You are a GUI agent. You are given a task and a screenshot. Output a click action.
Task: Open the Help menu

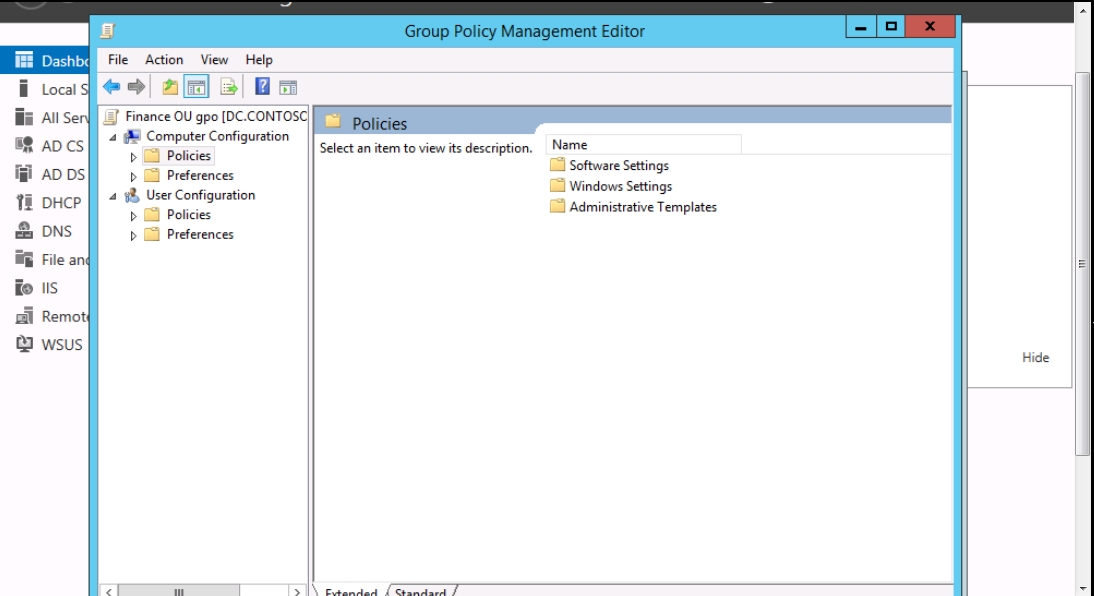tap(259, 60)
